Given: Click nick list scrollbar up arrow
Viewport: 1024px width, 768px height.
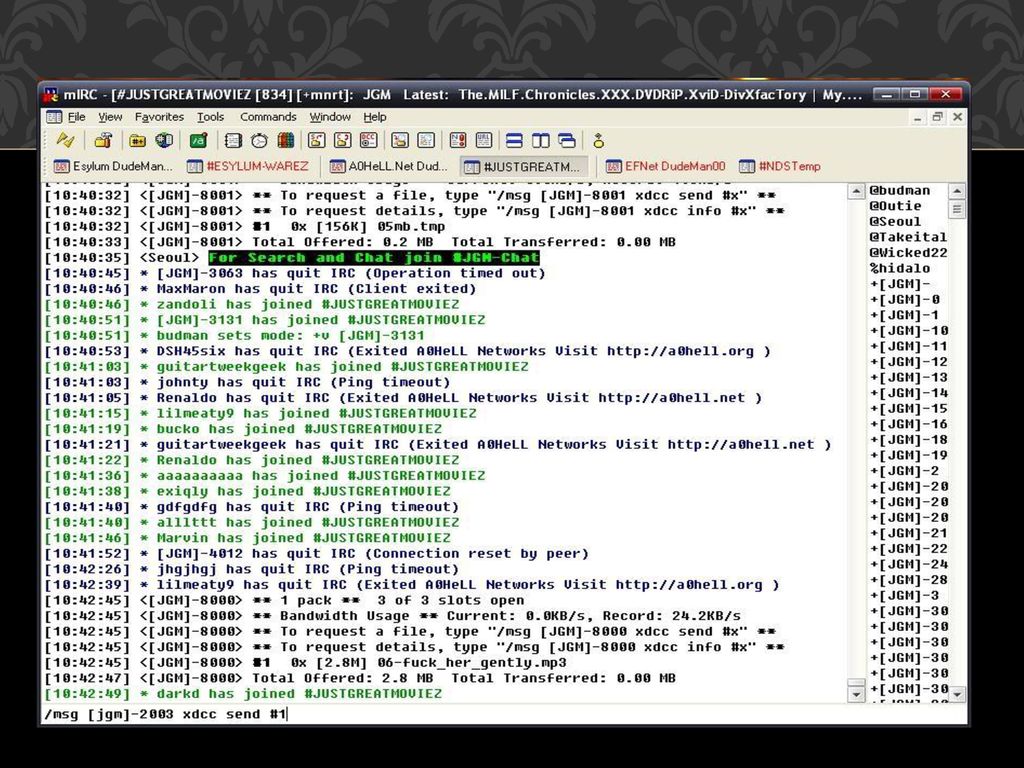Looking at the screenshot, I should click(957, 191).
